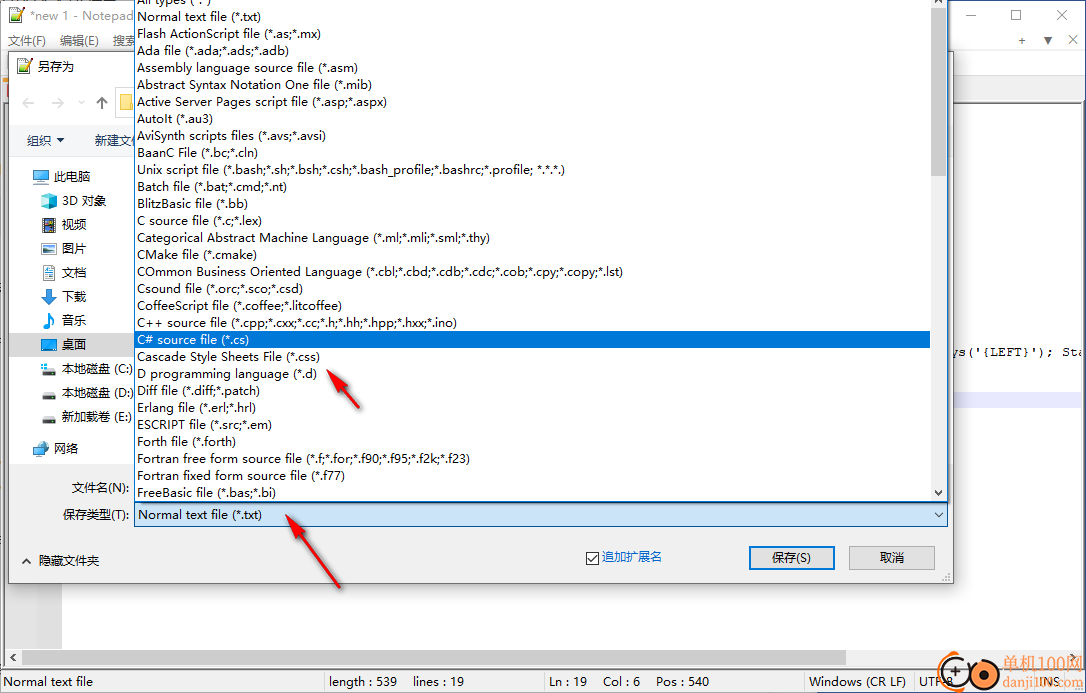Collapse folders with 隐藏文件夹
Viewport: 1086px width, 693px height.
61,561
